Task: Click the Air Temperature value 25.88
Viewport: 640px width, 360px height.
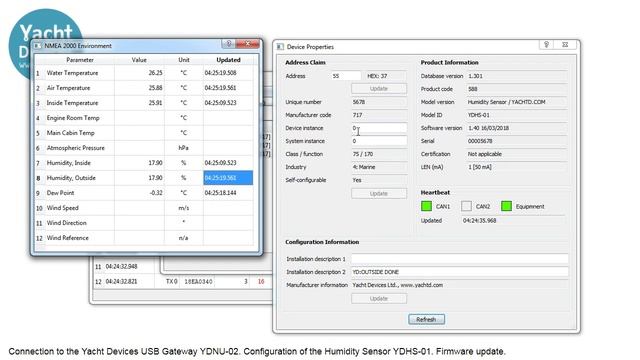Action: (x=155, y=88)
